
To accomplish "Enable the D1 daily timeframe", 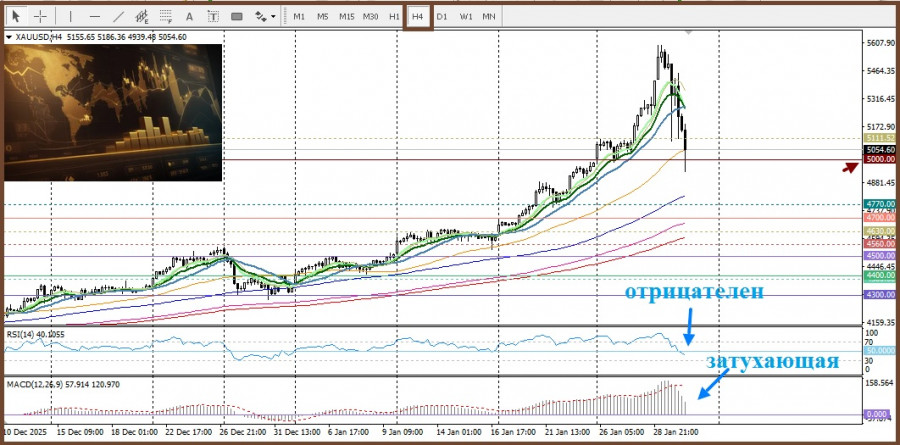I will 441,16.
